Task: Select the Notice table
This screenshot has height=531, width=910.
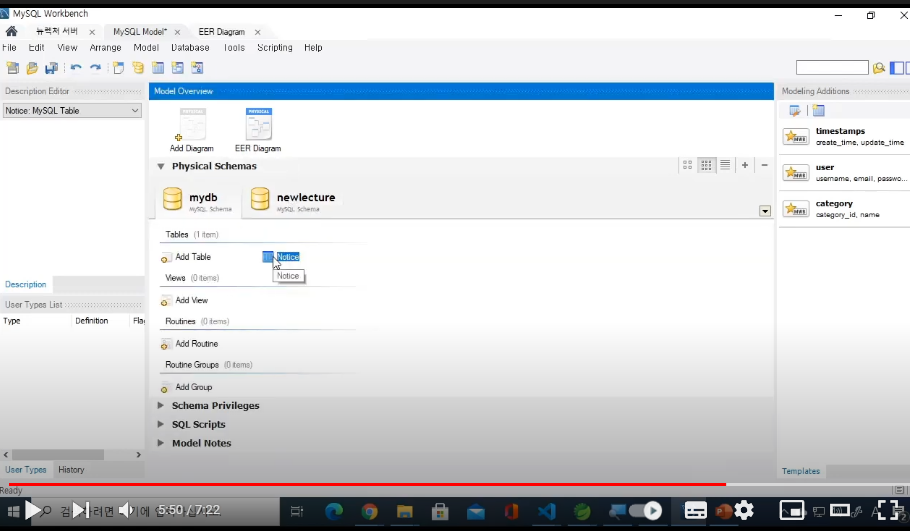Action: click(281, 257)
